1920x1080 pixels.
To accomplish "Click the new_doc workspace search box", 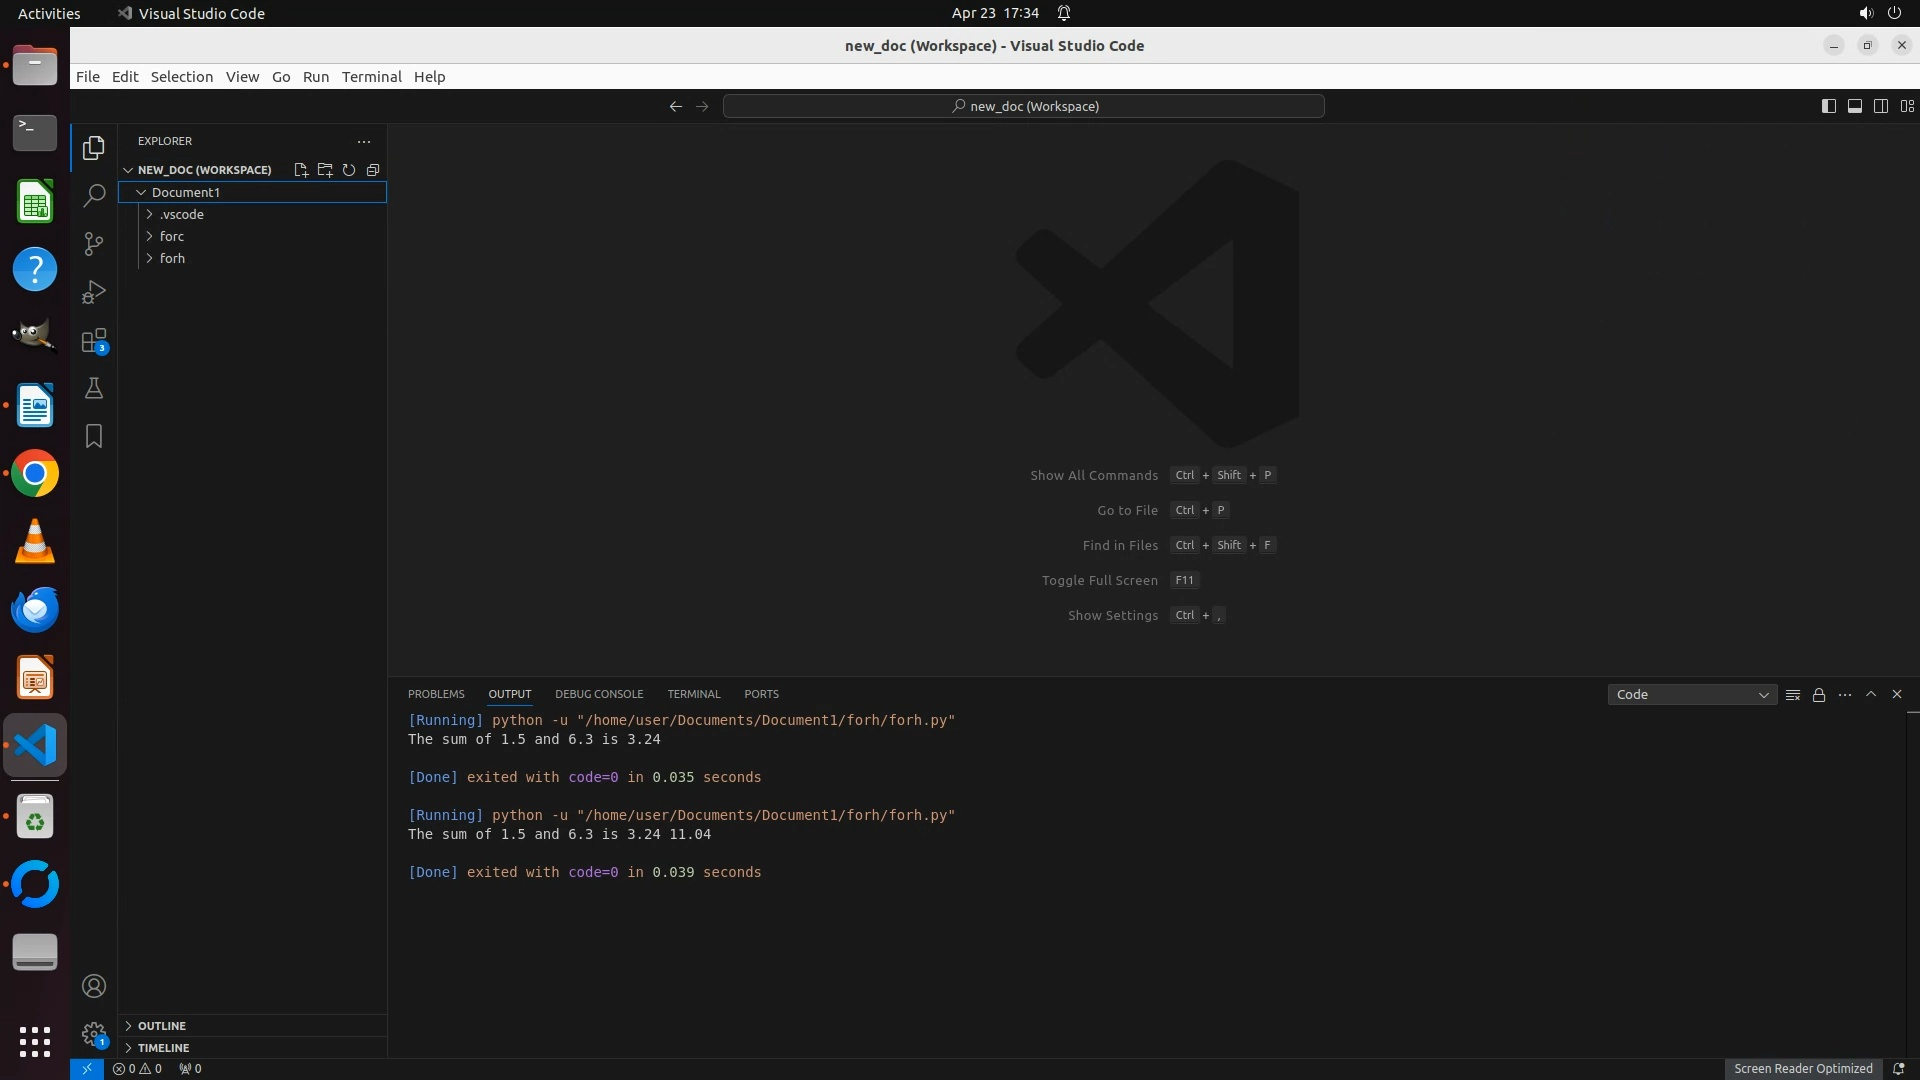I will point(1024,106).
